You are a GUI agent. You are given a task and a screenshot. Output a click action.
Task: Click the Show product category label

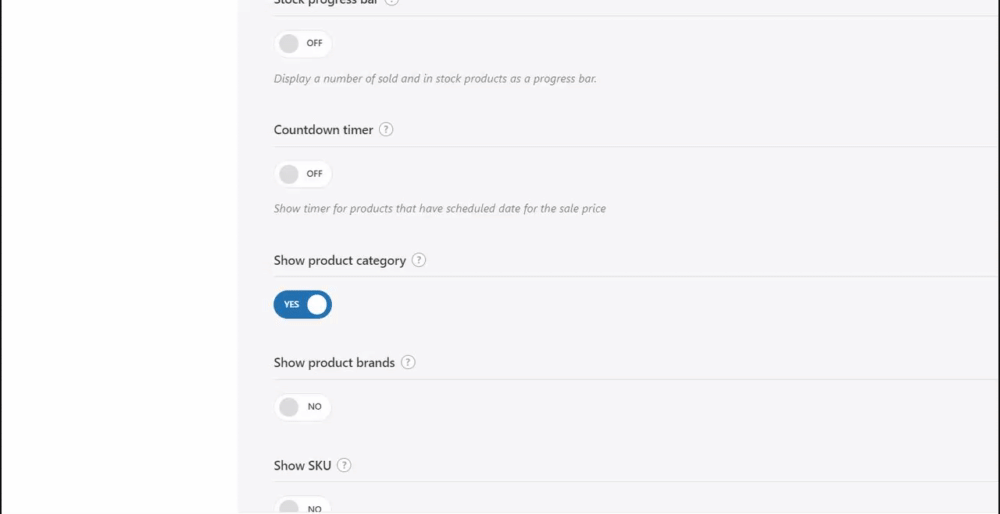(x=339, y=261)
